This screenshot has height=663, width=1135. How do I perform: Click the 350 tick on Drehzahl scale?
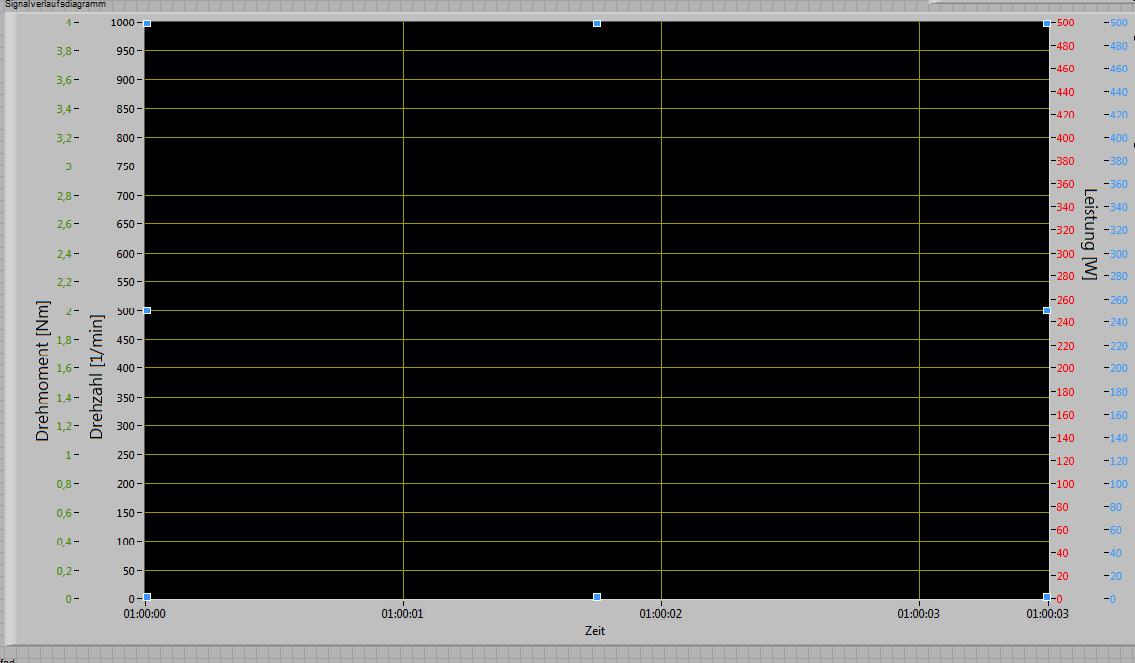coord(125,397)
